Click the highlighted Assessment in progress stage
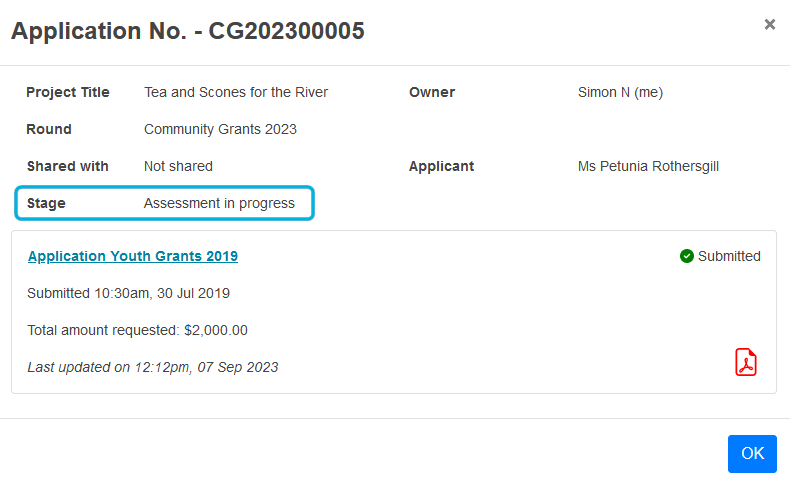The height and width of the screenshot is (483, 790). [219, 203]
